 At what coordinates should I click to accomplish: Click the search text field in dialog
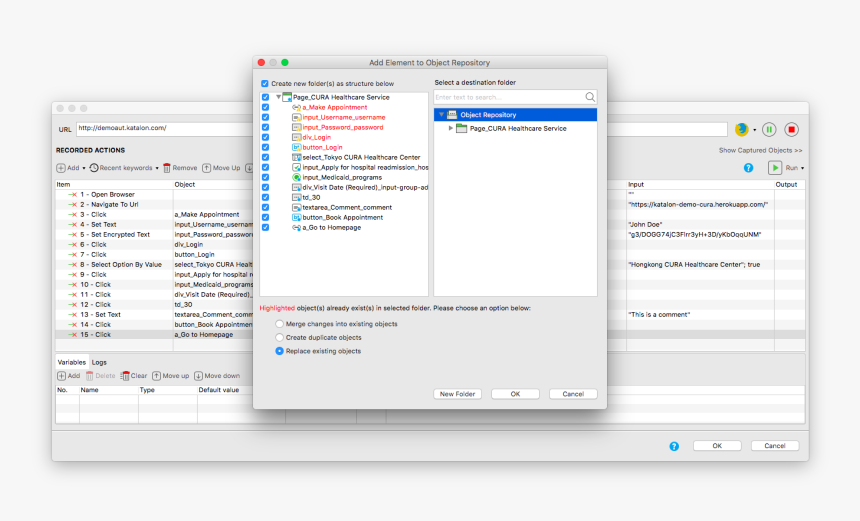point(508,97)
